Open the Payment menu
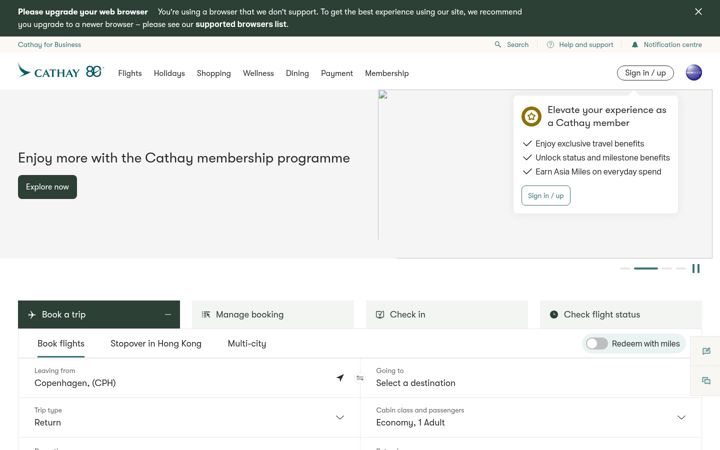The height and width of the screenshot is (450, 720). pyautogui.click(x=337, y=73)
